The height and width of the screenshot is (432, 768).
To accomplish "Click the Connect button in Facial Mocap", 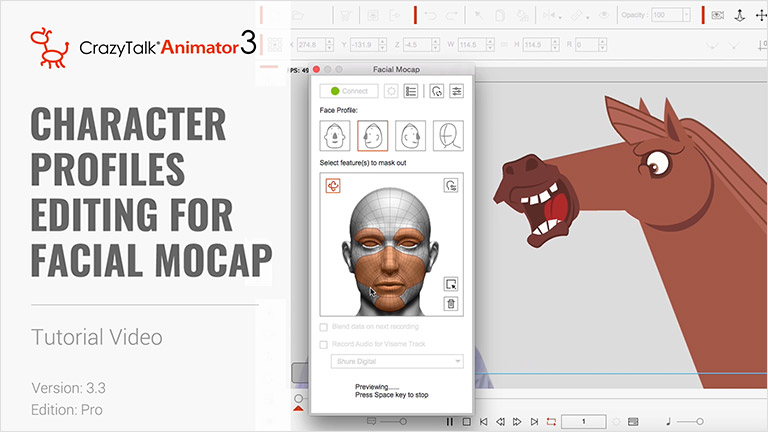I will (349, 91).
